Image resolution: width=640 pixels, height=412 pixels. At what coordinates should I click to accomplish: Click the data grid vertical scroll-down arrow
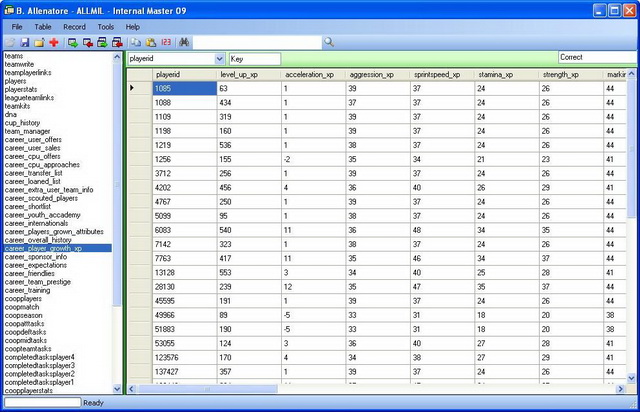point(631,379)
